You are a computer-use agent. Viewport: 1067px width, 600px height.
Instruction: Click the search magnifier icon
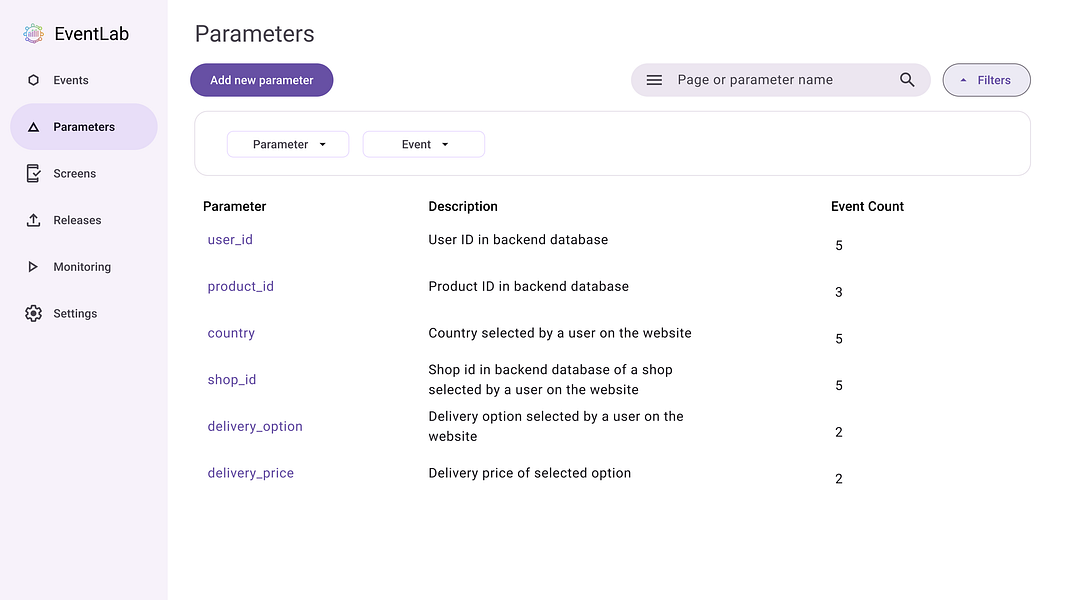[907, 80]
